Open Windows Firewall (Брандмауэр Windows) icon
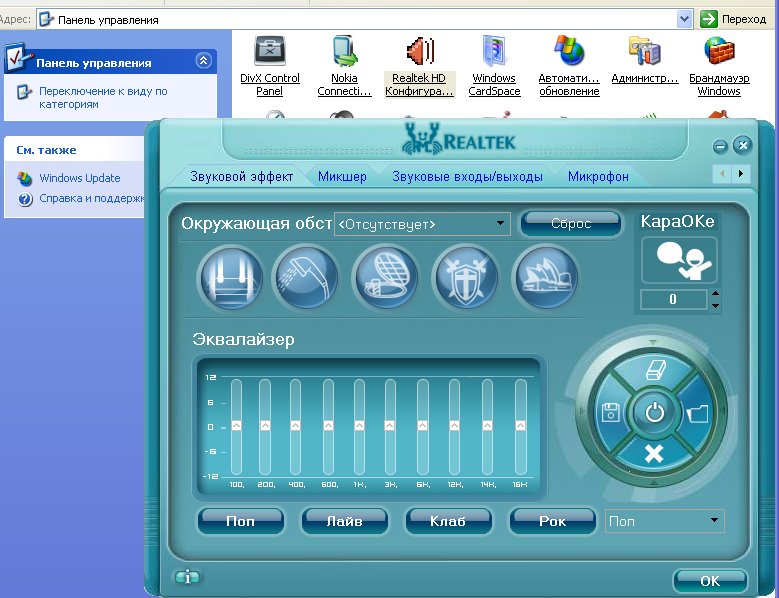Viewport: 779px width, 598px height. 719,51
